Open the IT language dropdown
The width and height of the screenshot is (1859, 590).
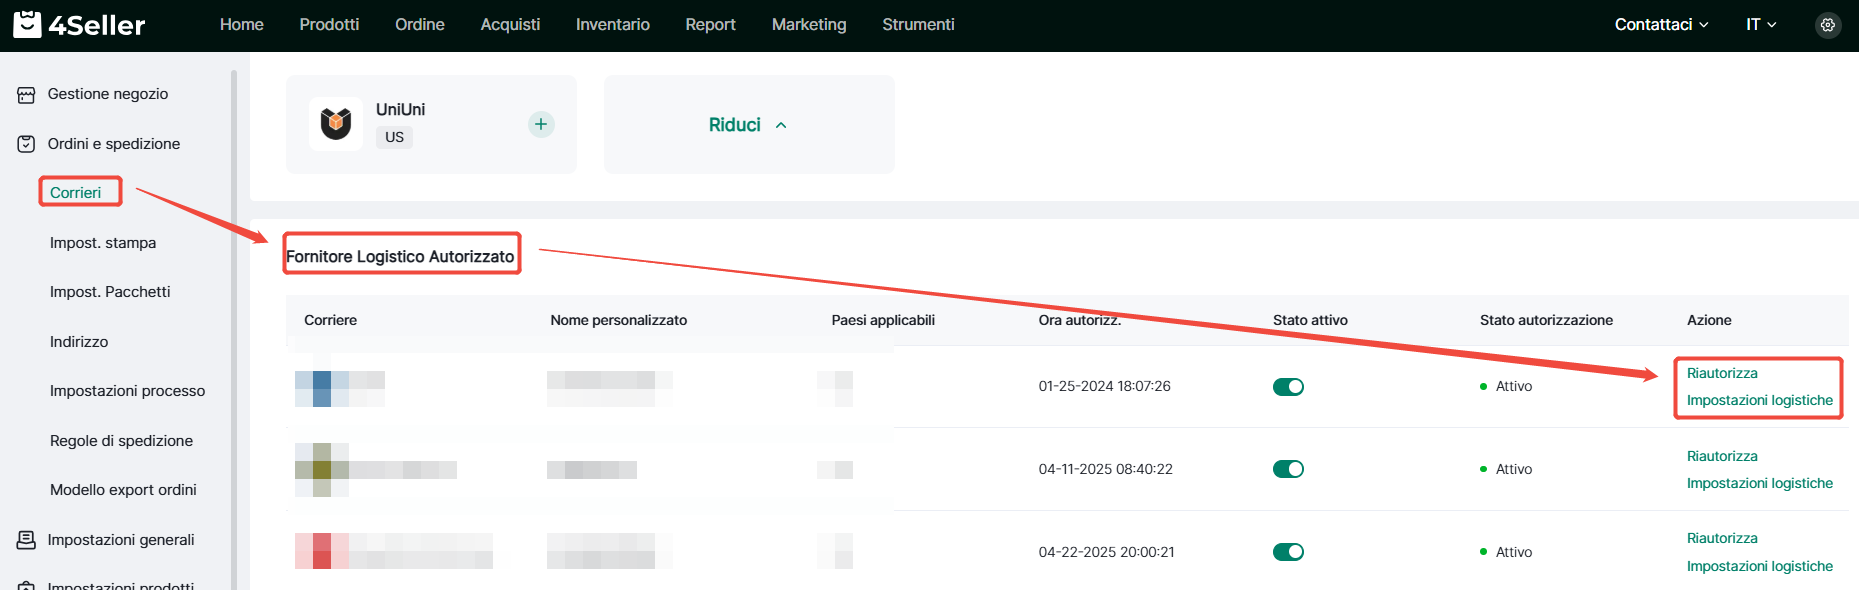tap(1760, 25)
